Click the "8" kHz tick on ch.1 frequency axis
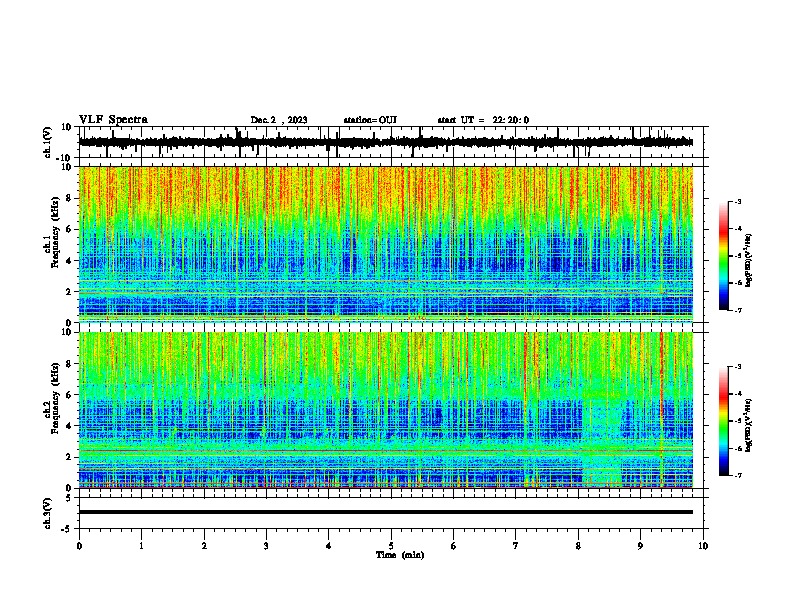This screenshot has width=792, height=612. pyautogui.click(x=69, y=198)
